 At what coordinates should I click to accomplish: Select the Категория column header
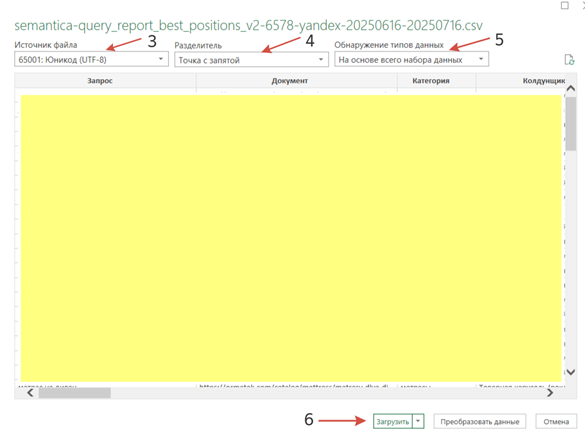tap(431, 81)
